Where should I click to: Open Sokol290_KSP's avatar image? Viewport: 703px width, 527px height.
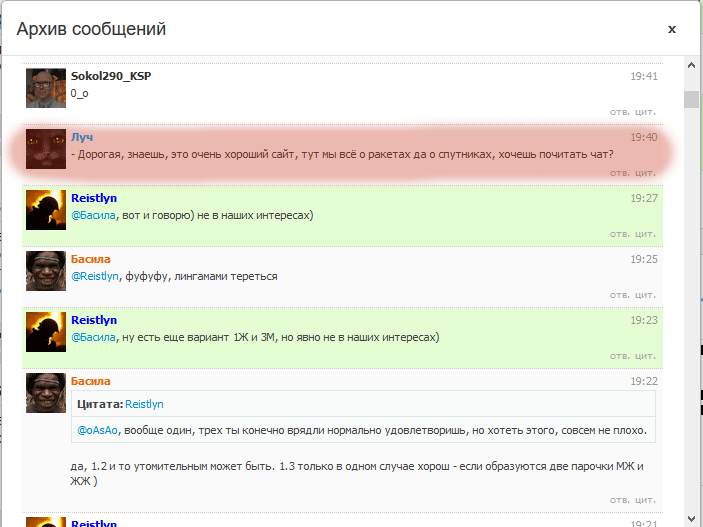46,88
